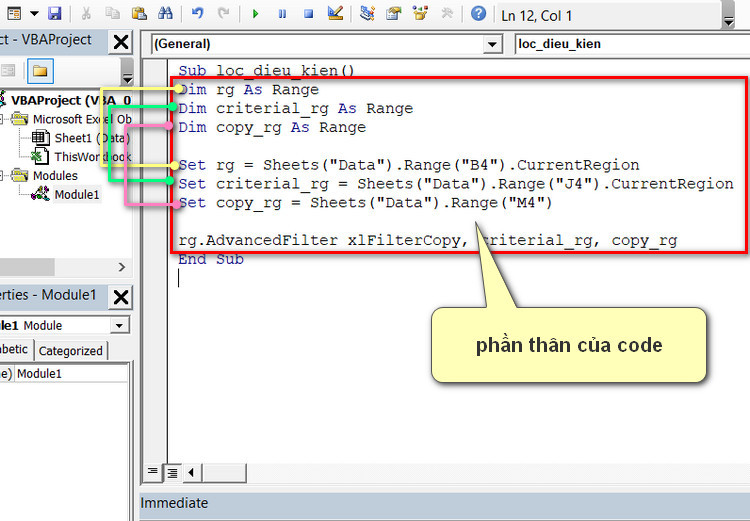Run the macro with the green play icon
This screenshot has height=521, width=750.
click(255, 14)
